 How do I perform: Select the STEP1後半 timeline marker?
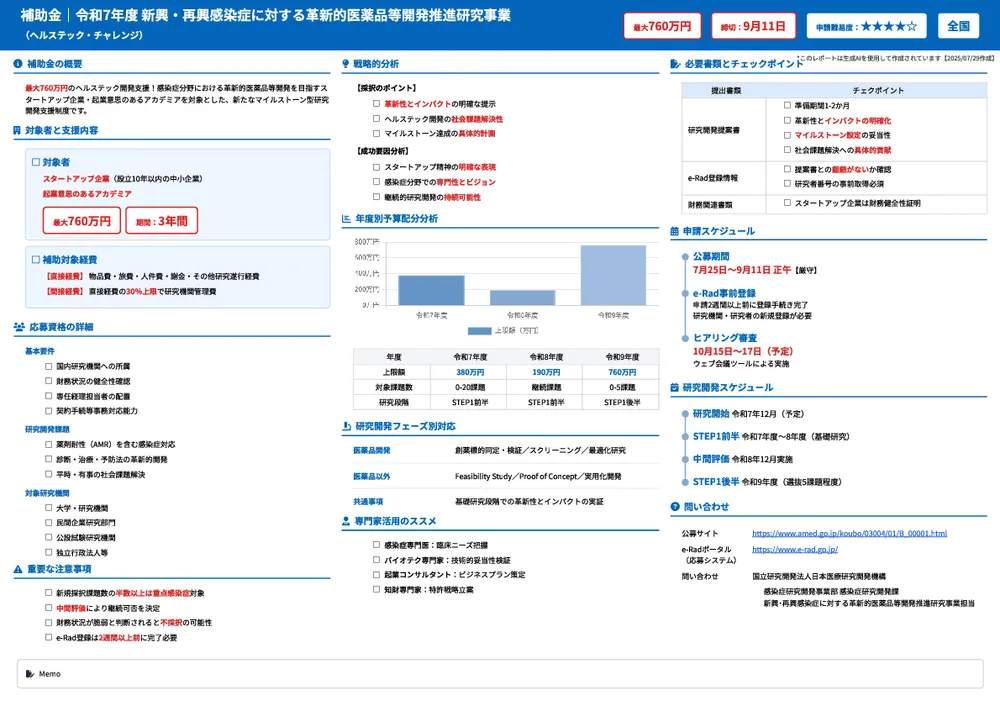(x=685, y=482)
